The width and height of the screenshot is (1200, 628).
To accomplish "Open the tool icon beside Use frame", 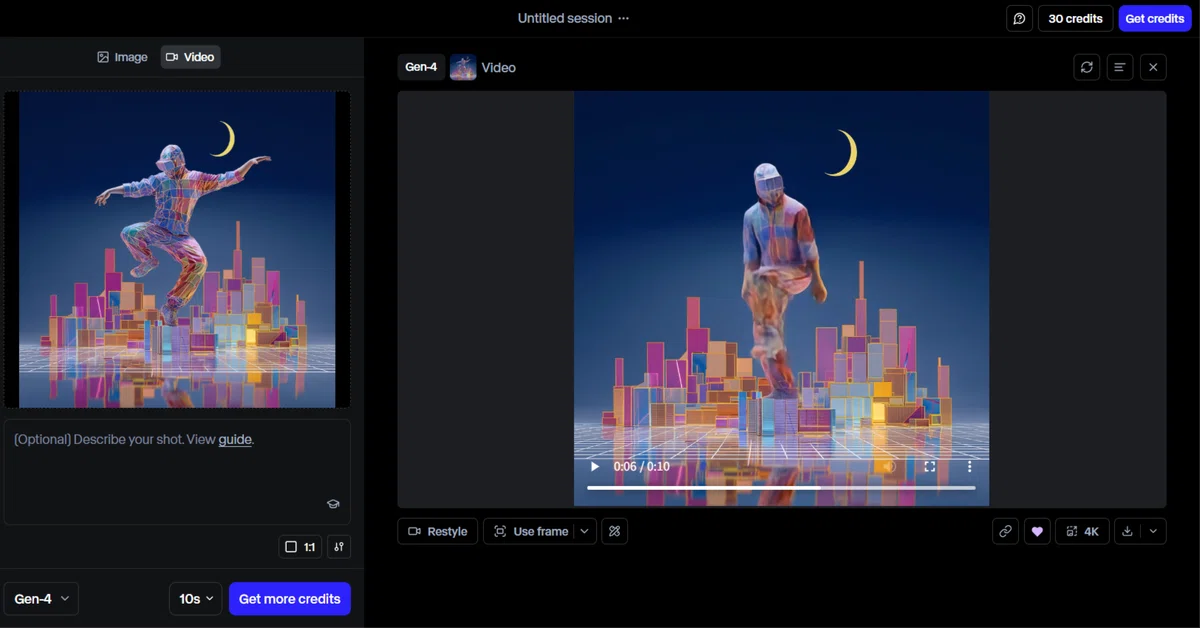I will tap(615, 531).
